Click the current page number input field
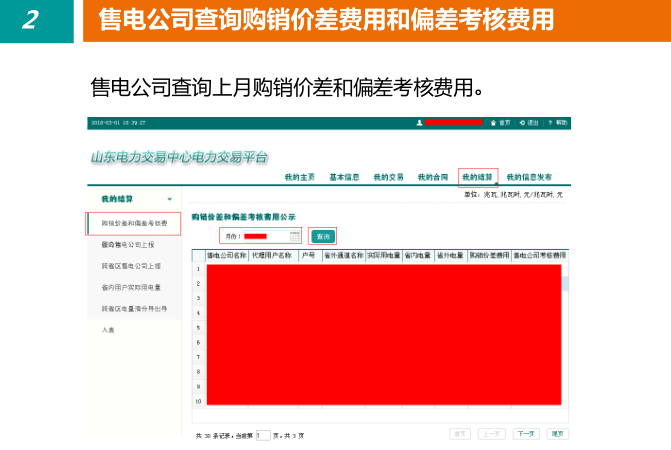The image size is (671, 450). click(x=263, y=436)
